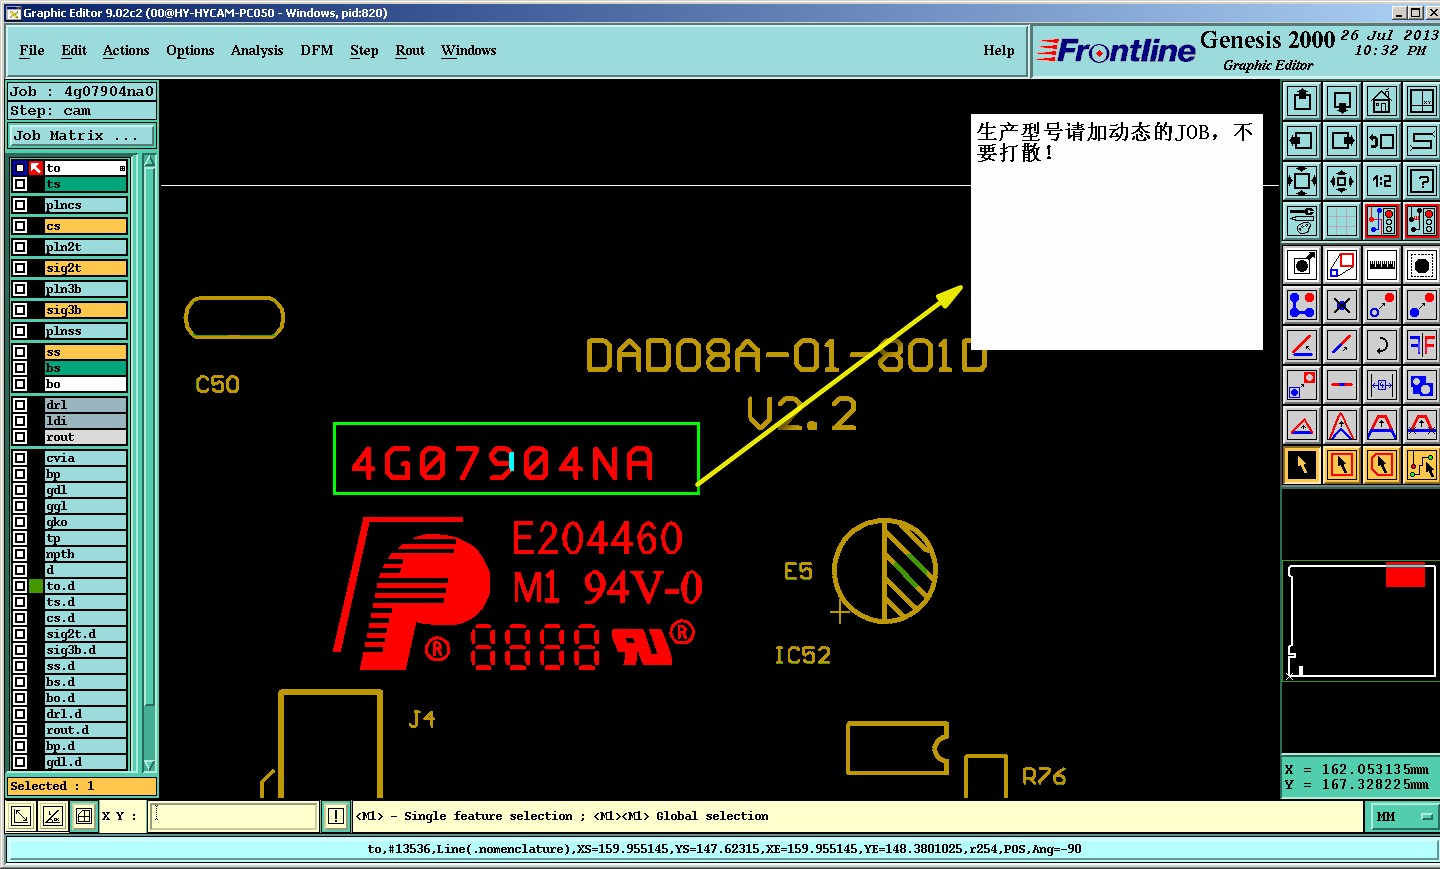Screen dimensions: 1440x869
Task: Toggle display checkbox for layer gko
Action: tap(20, 522)
